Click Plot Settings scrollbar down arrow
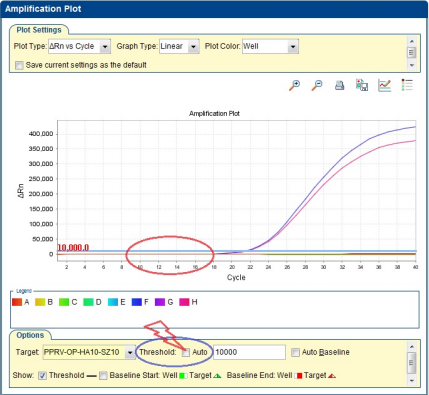 pos(412,65)
